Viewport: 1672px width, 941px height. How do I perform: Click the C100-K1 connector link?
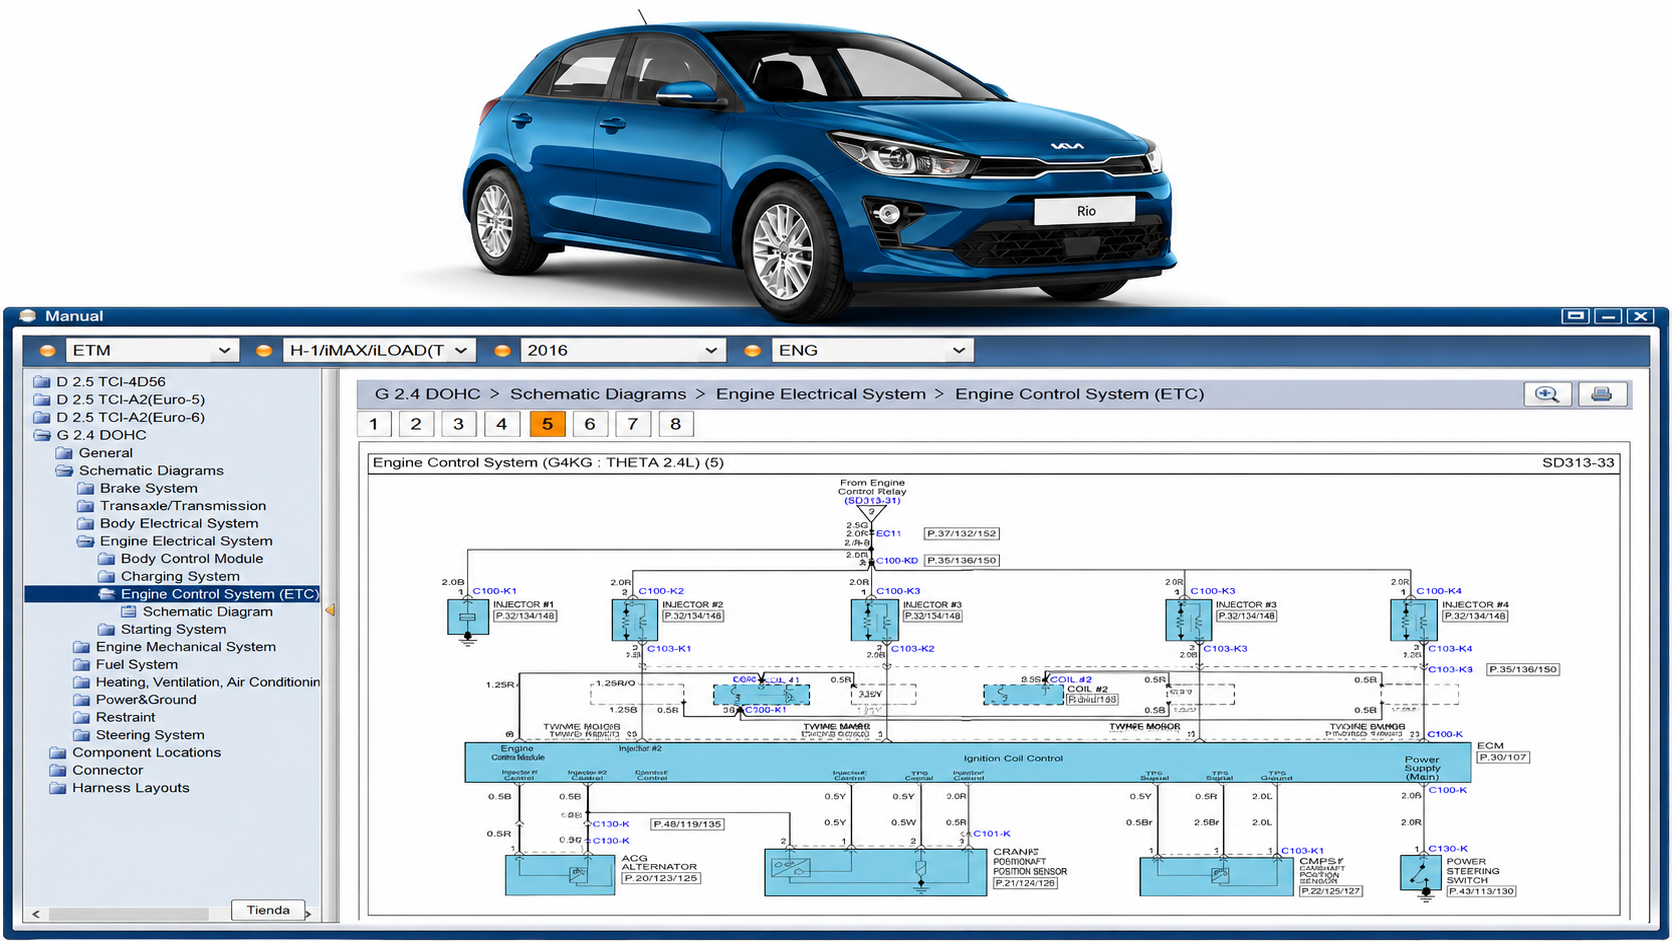[494, 591]
